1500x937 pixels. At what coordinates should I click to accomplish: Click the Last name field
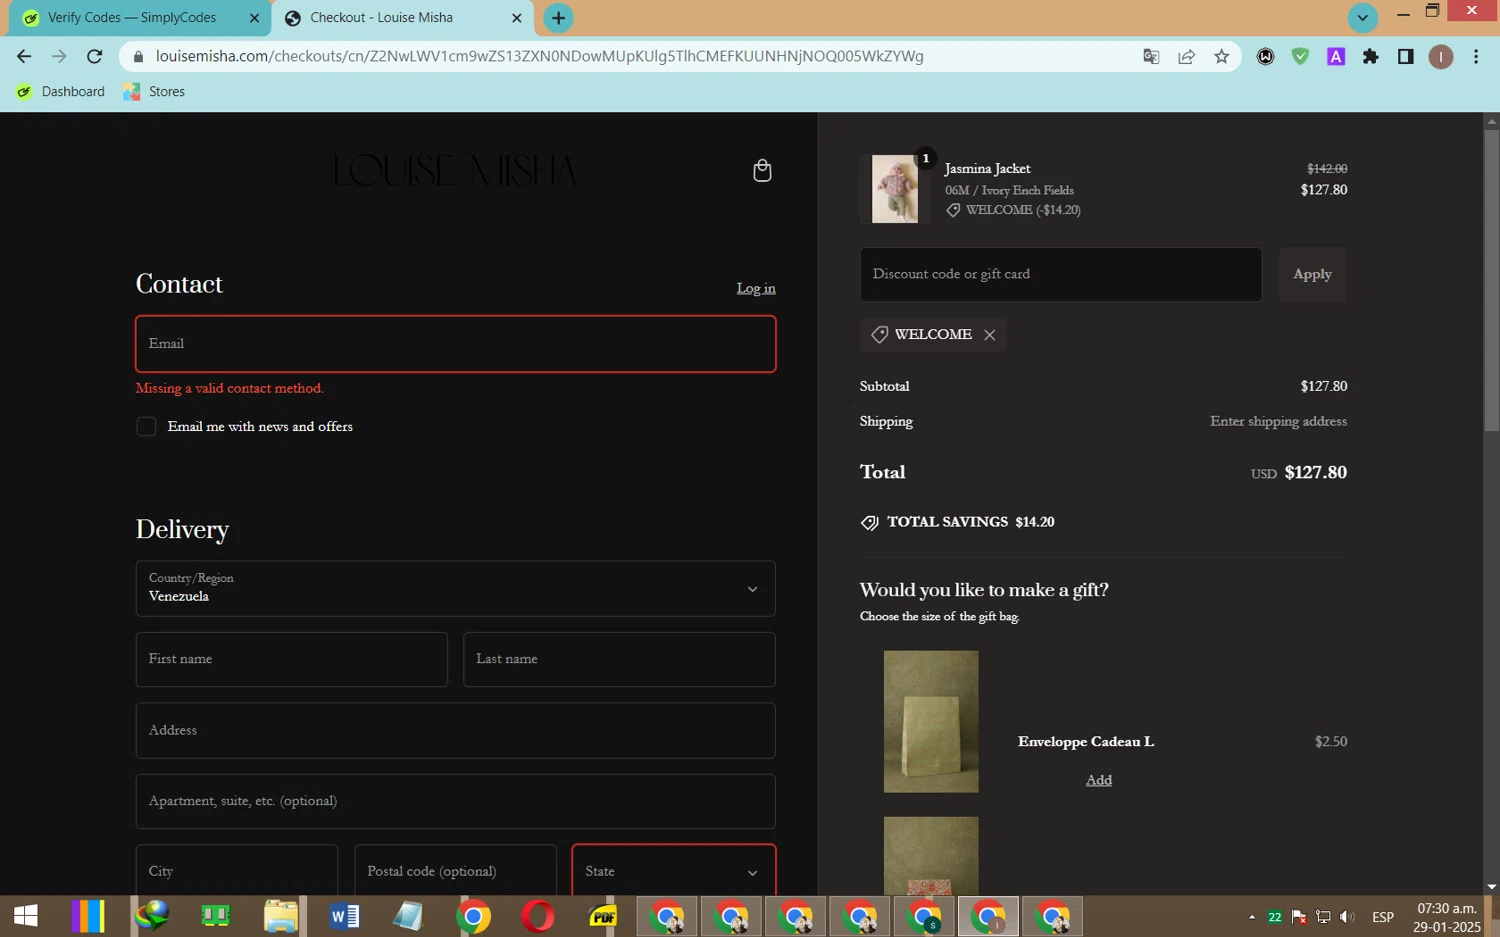(x=619, y=659)
